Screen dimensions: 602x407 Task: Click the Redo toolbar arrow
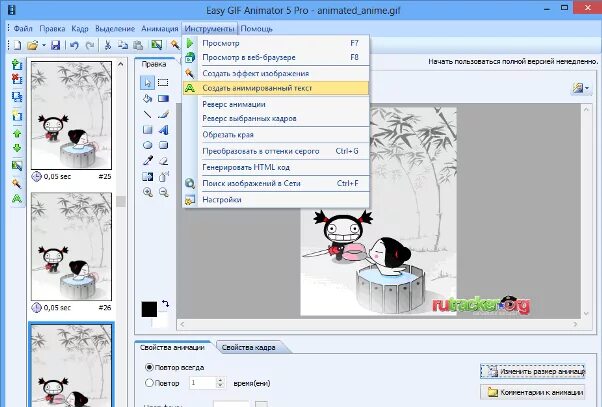(90, 45)
